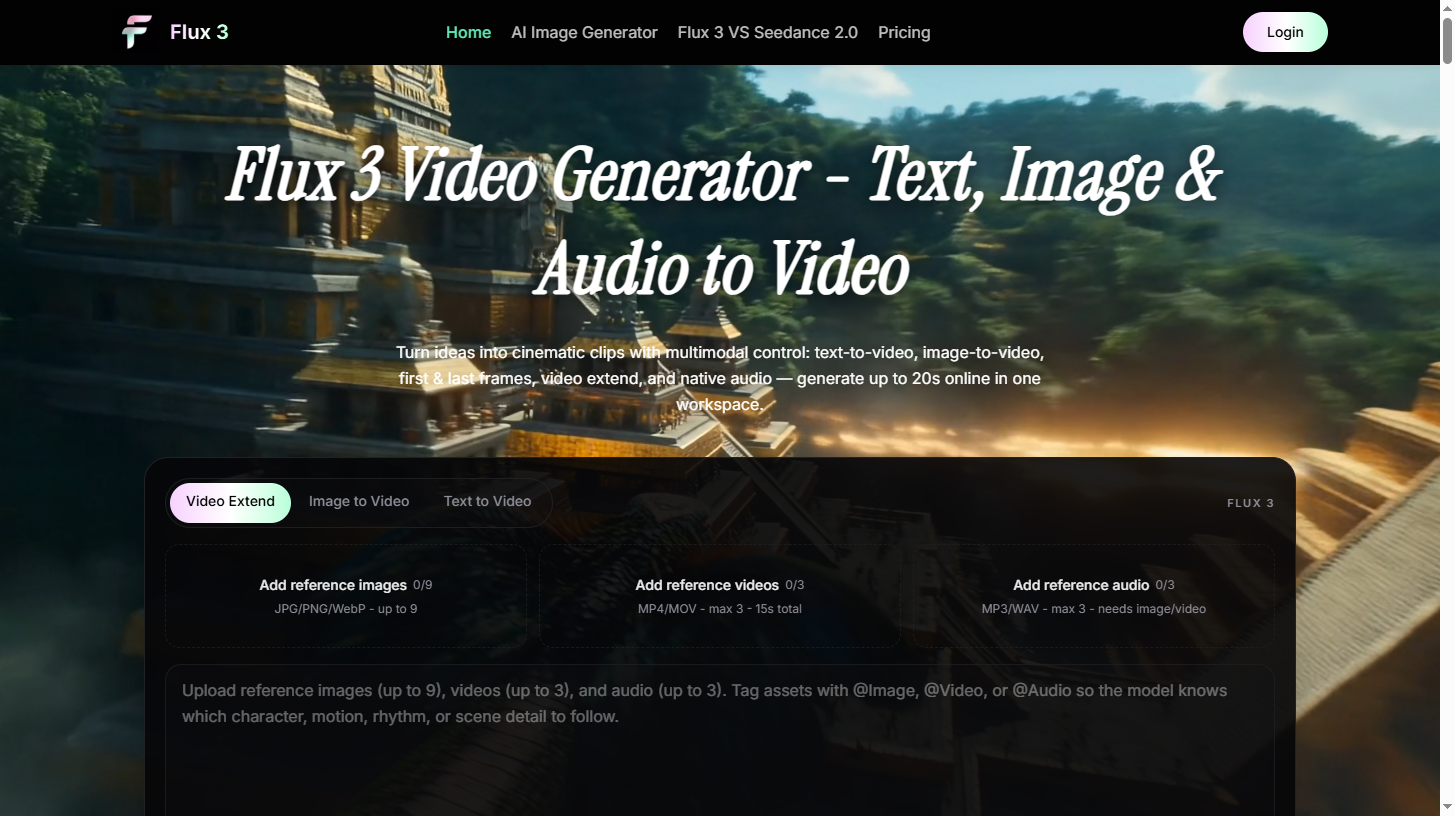Screen dimensions: 1455x816
Task: Switch to the Image to Video tab
Action: pyautogui.click(x=359, y=502)
